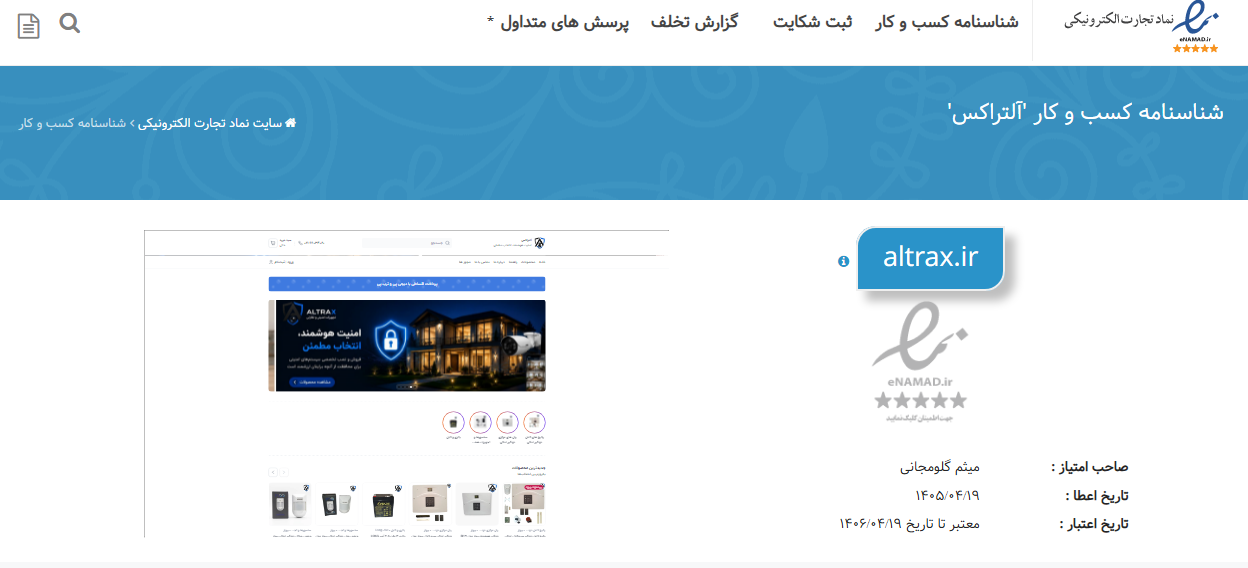This screenshot has width=1248, height=568.
Task: Open شناسنامه کسب و کار menu
Action: [x=947, y=21]
